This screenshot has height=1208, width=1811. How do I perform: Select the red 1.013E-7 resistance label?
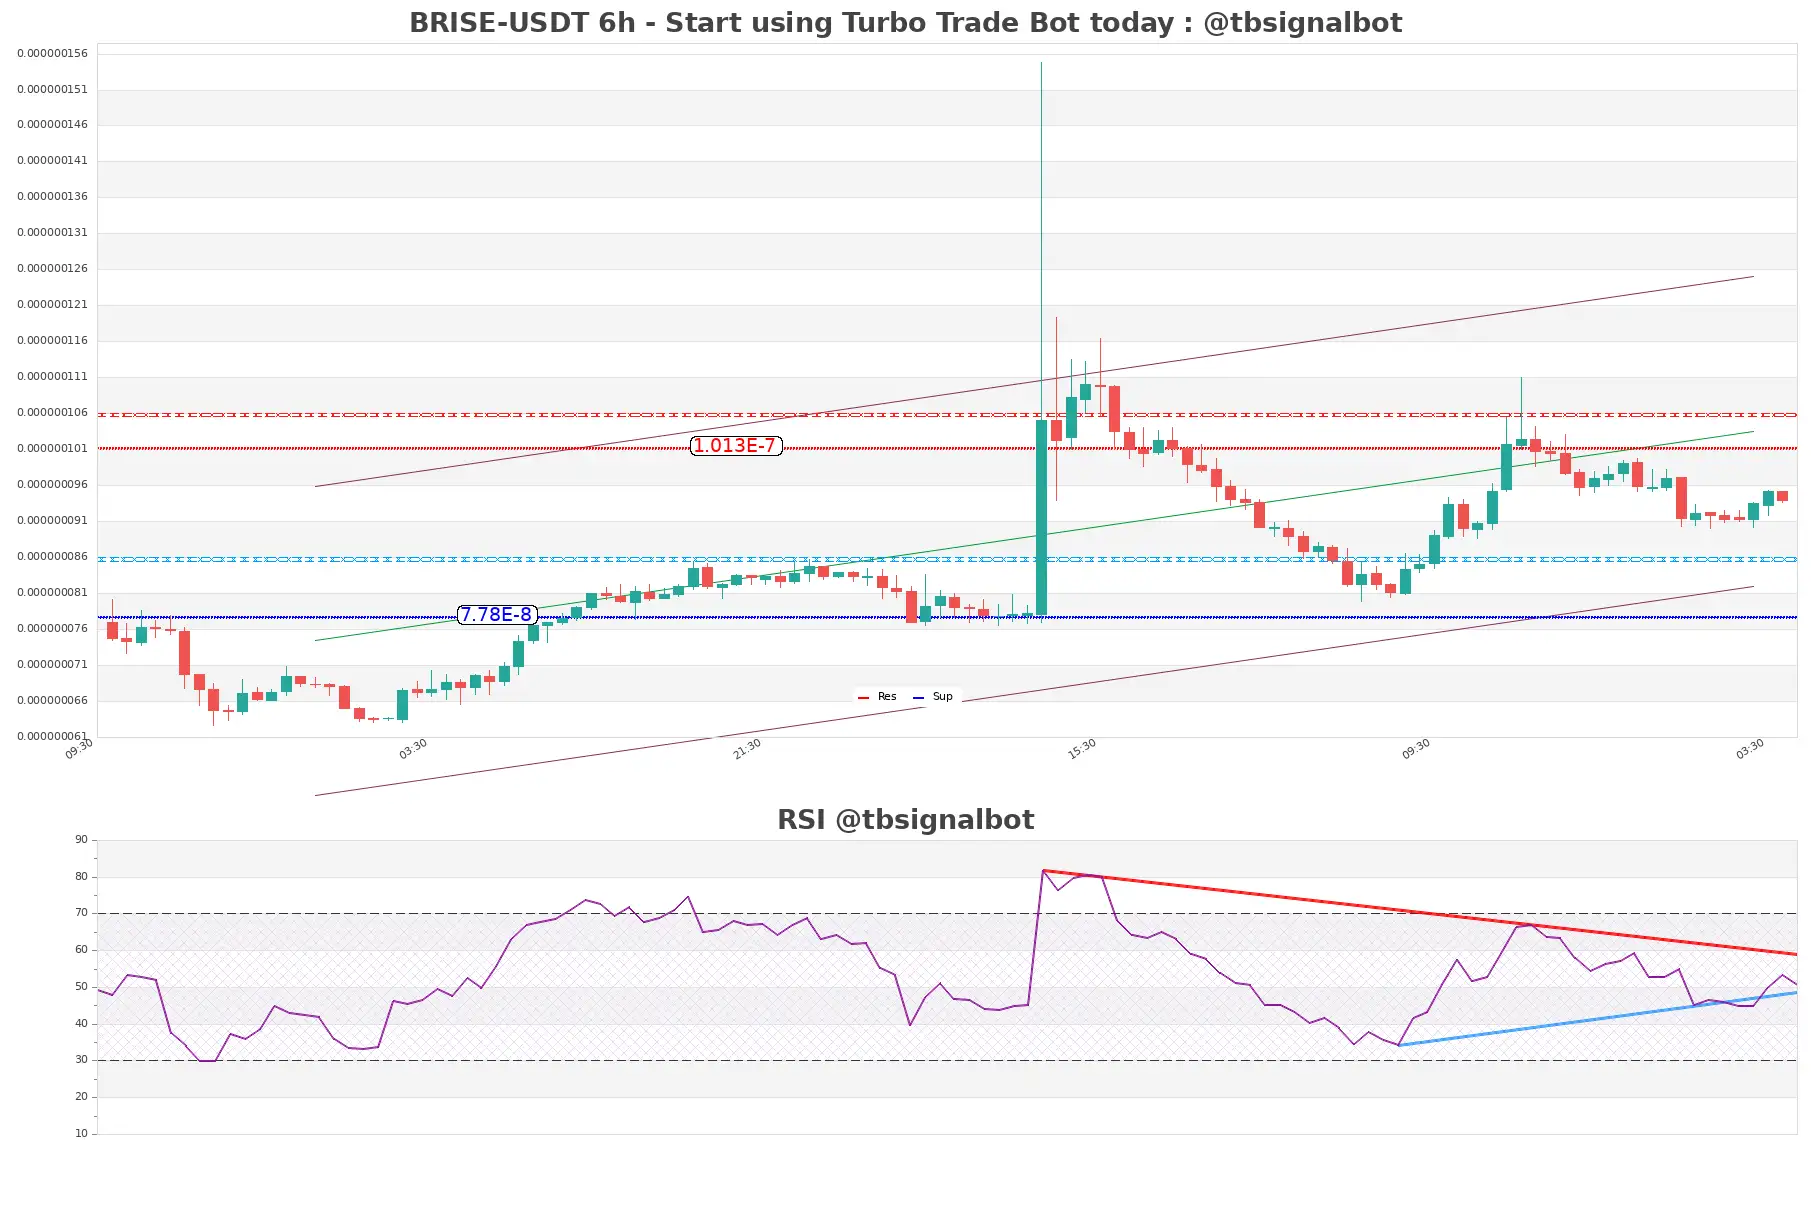736,446
